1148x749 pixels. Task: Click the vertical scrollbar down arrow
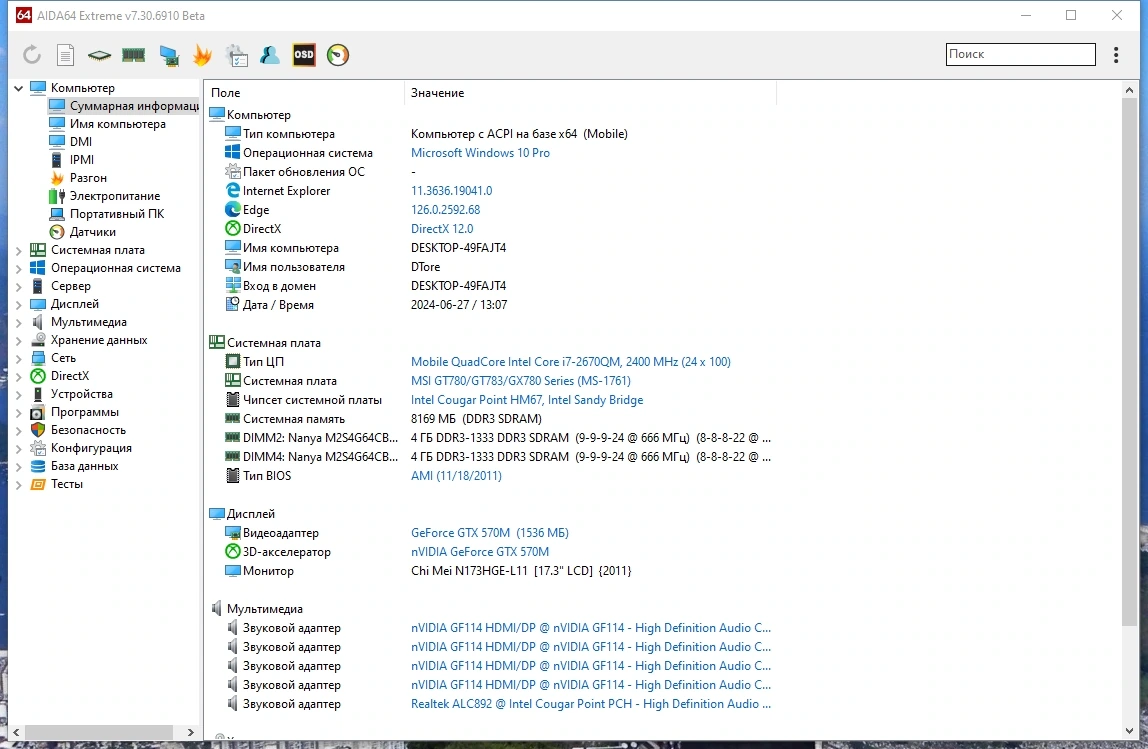point(1128,731)
